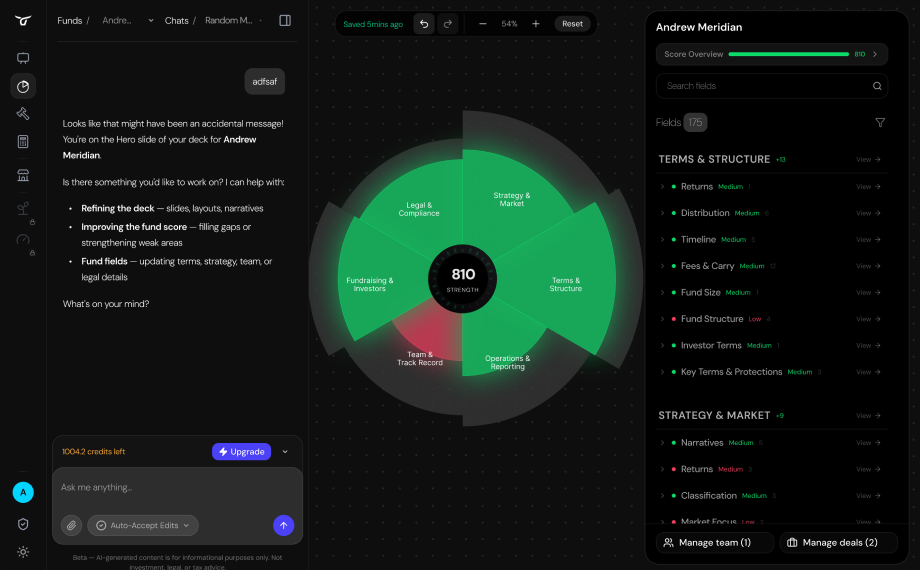The width and height of the screenshot is (920, 570).
Task: Expand the Timeline field row
Action: tap(662, 240)
